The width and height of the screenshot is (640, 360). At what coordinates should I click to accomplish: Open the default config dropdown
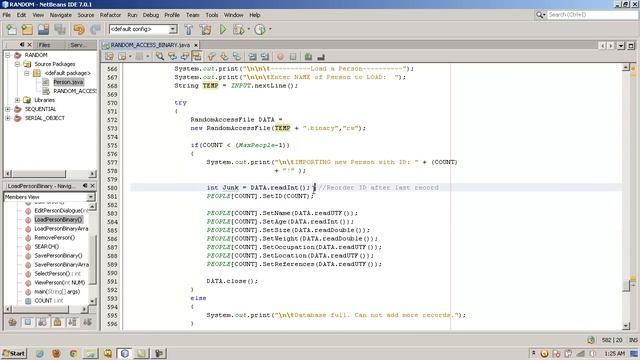coord(173,29)
